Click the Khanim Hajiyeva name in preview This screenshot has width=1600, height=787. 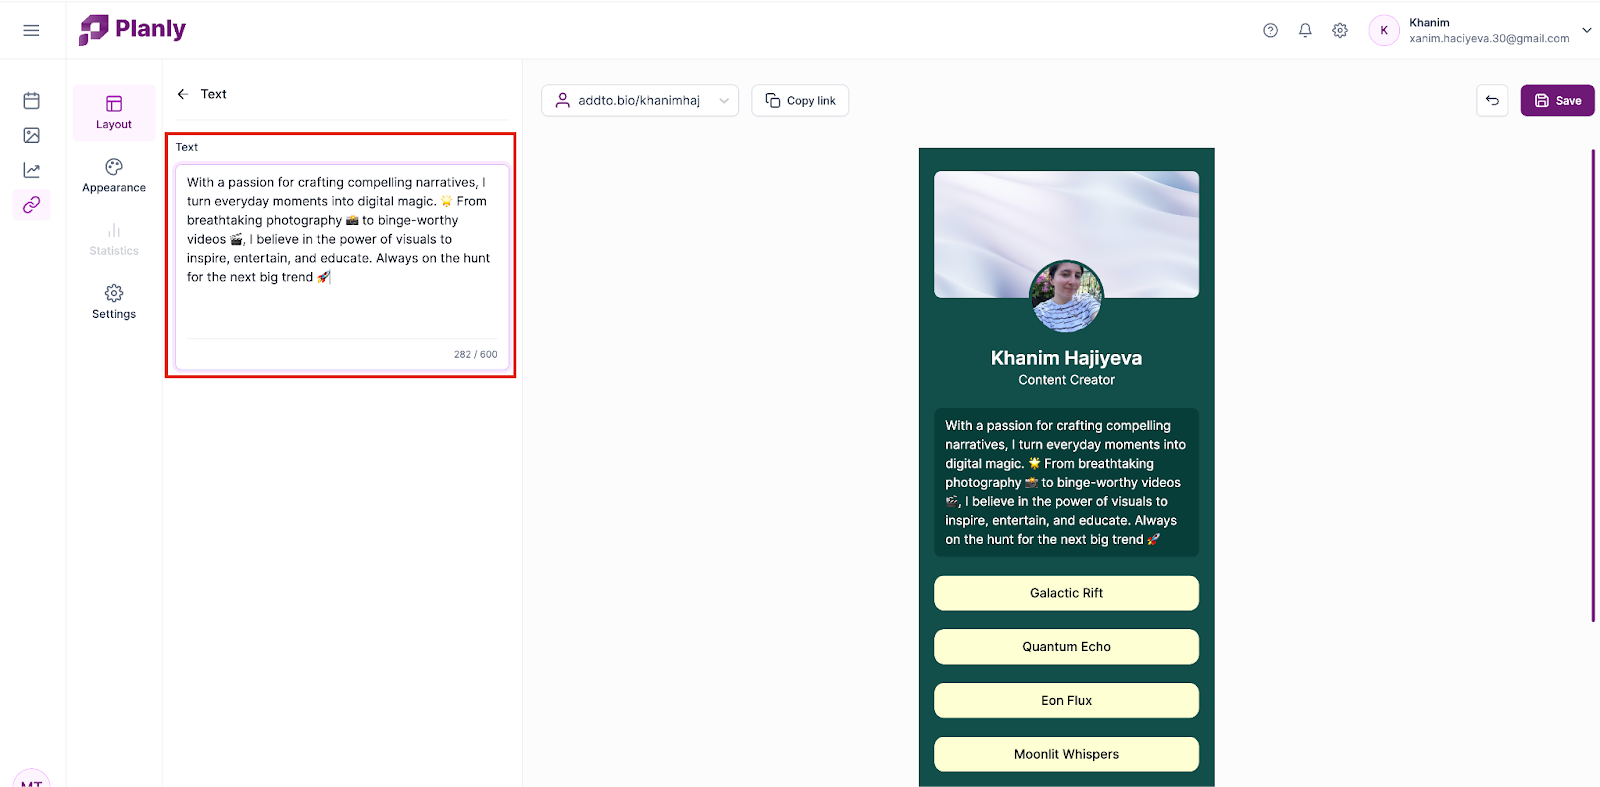coord(1066,358)
